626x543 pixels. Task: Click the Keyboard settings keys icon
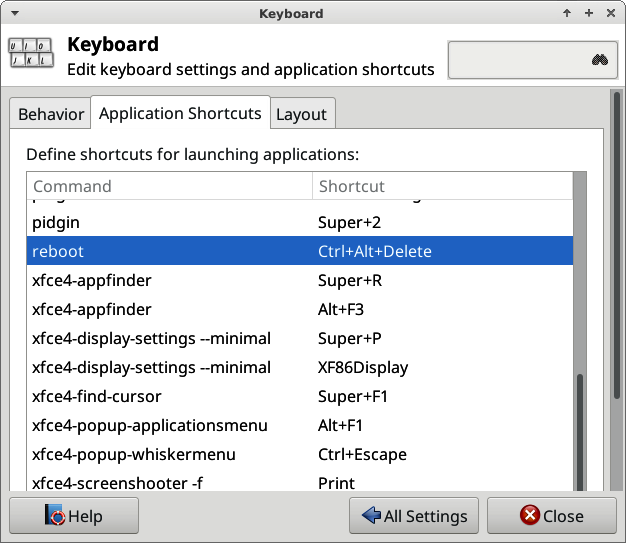click(31, 53)
